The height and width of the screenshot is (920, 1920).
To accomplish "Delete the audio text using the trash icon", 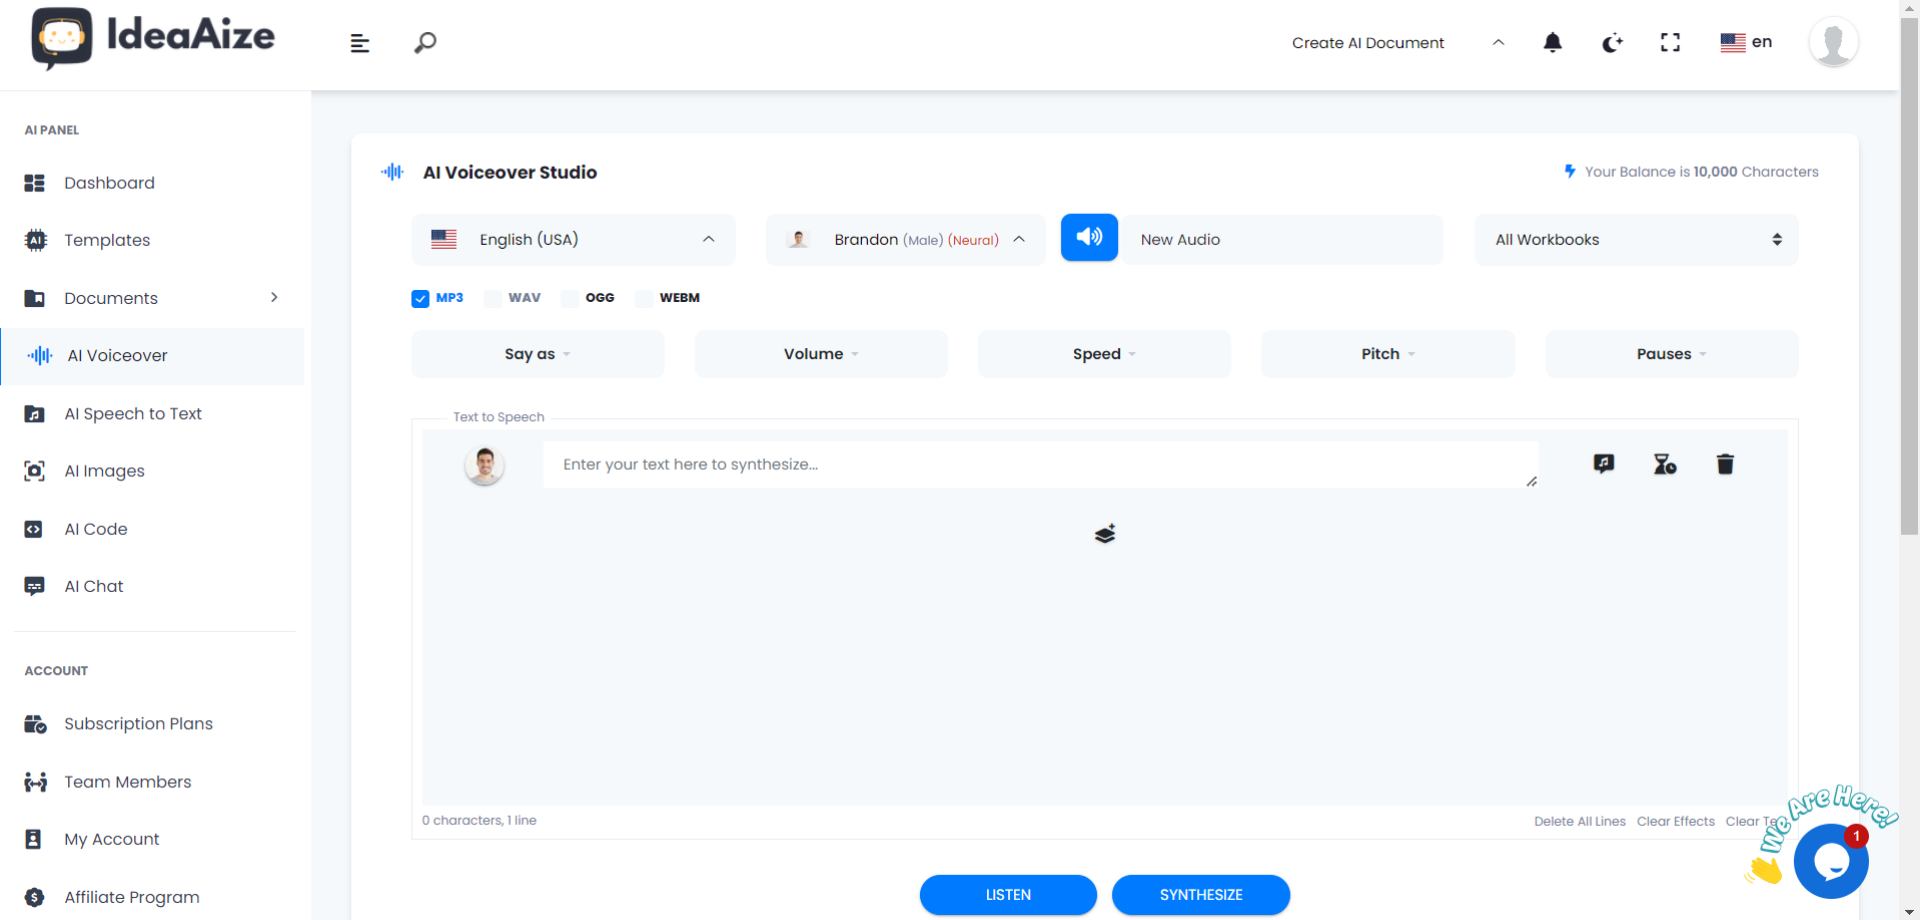I will pyautogui.click(x=1724, y=463).
